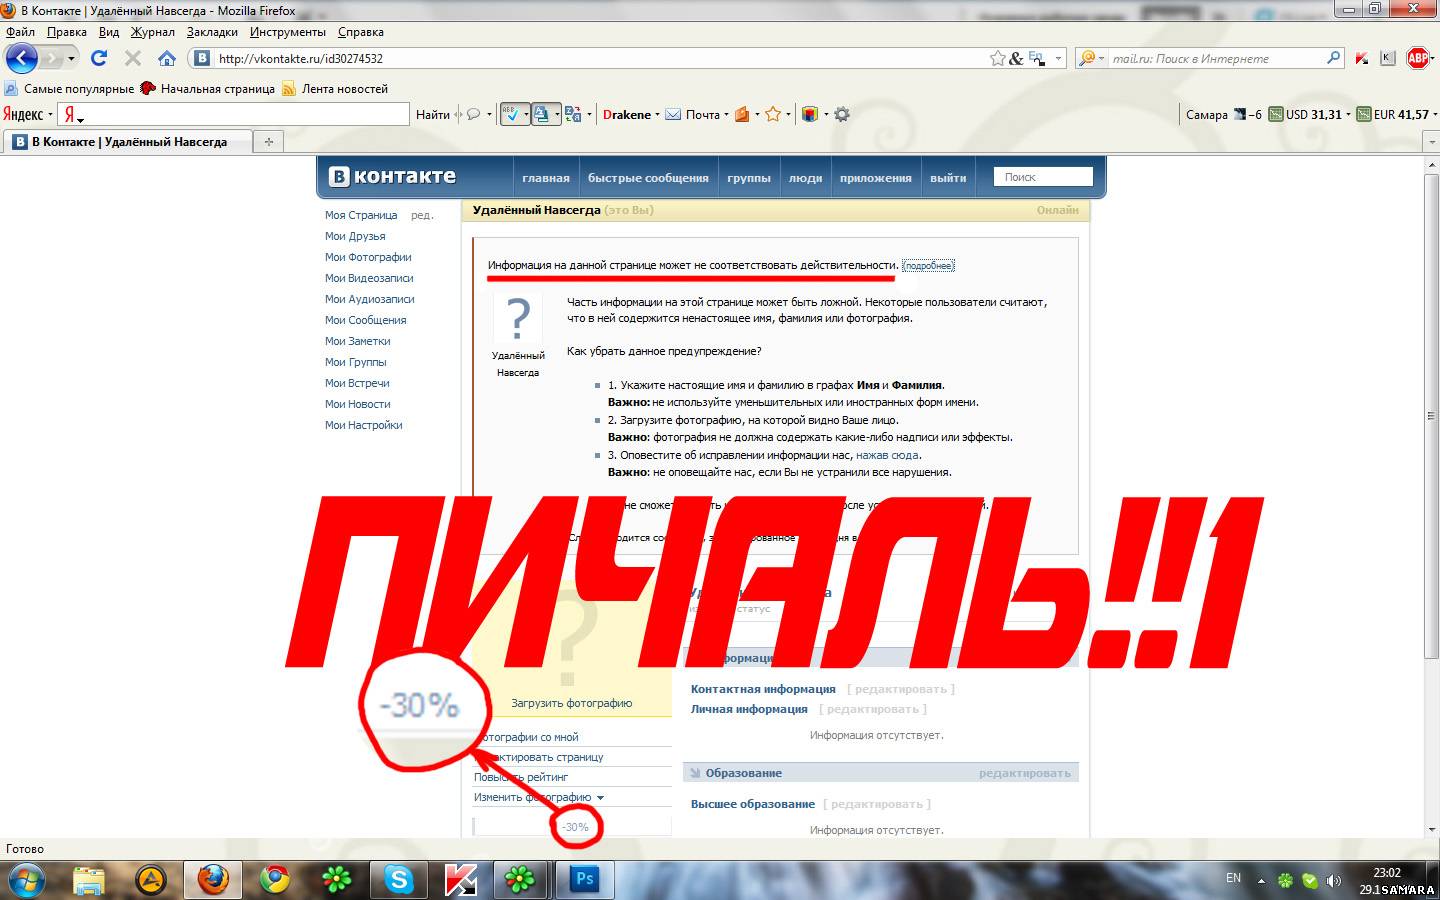Viewport: 1440px width, 900px height.
Task: Go back using the Firefox back arrow
Action: [x=21, y=58]
